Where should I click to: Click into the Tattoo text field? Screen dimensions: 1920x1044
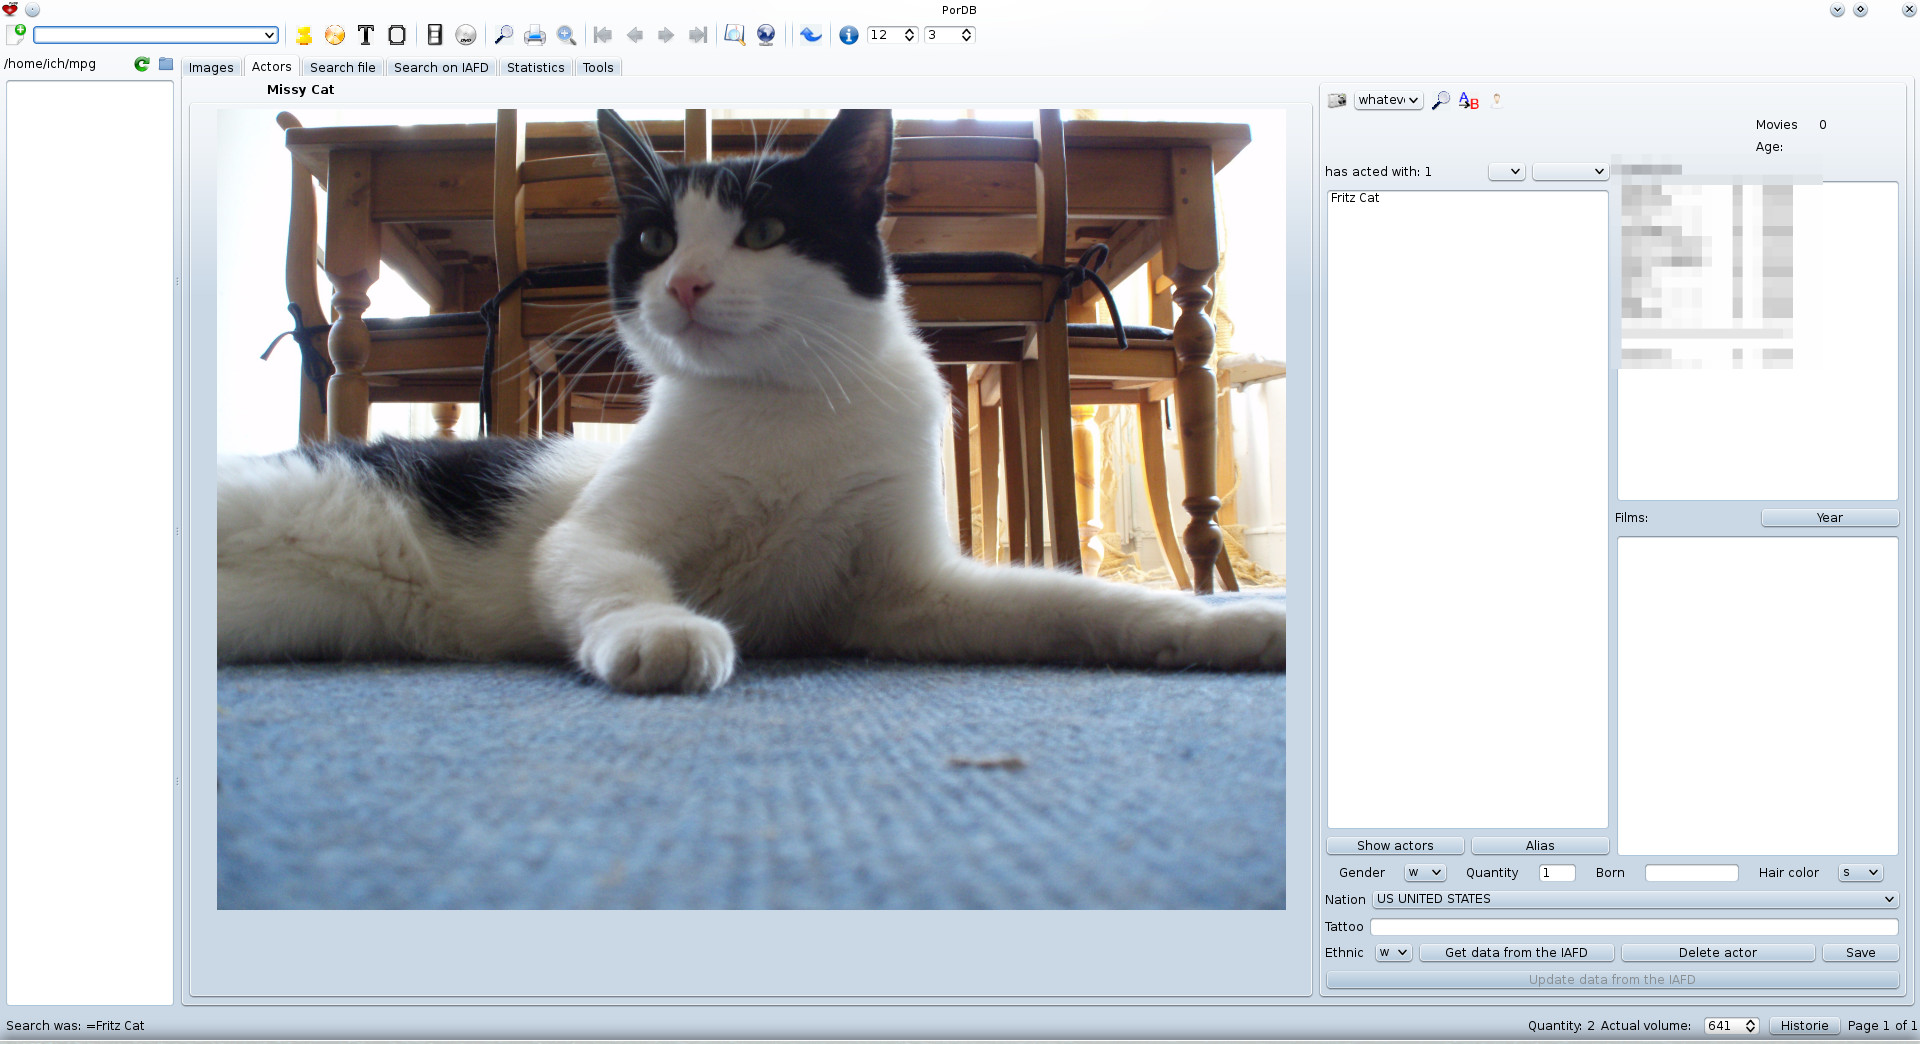1633,926
